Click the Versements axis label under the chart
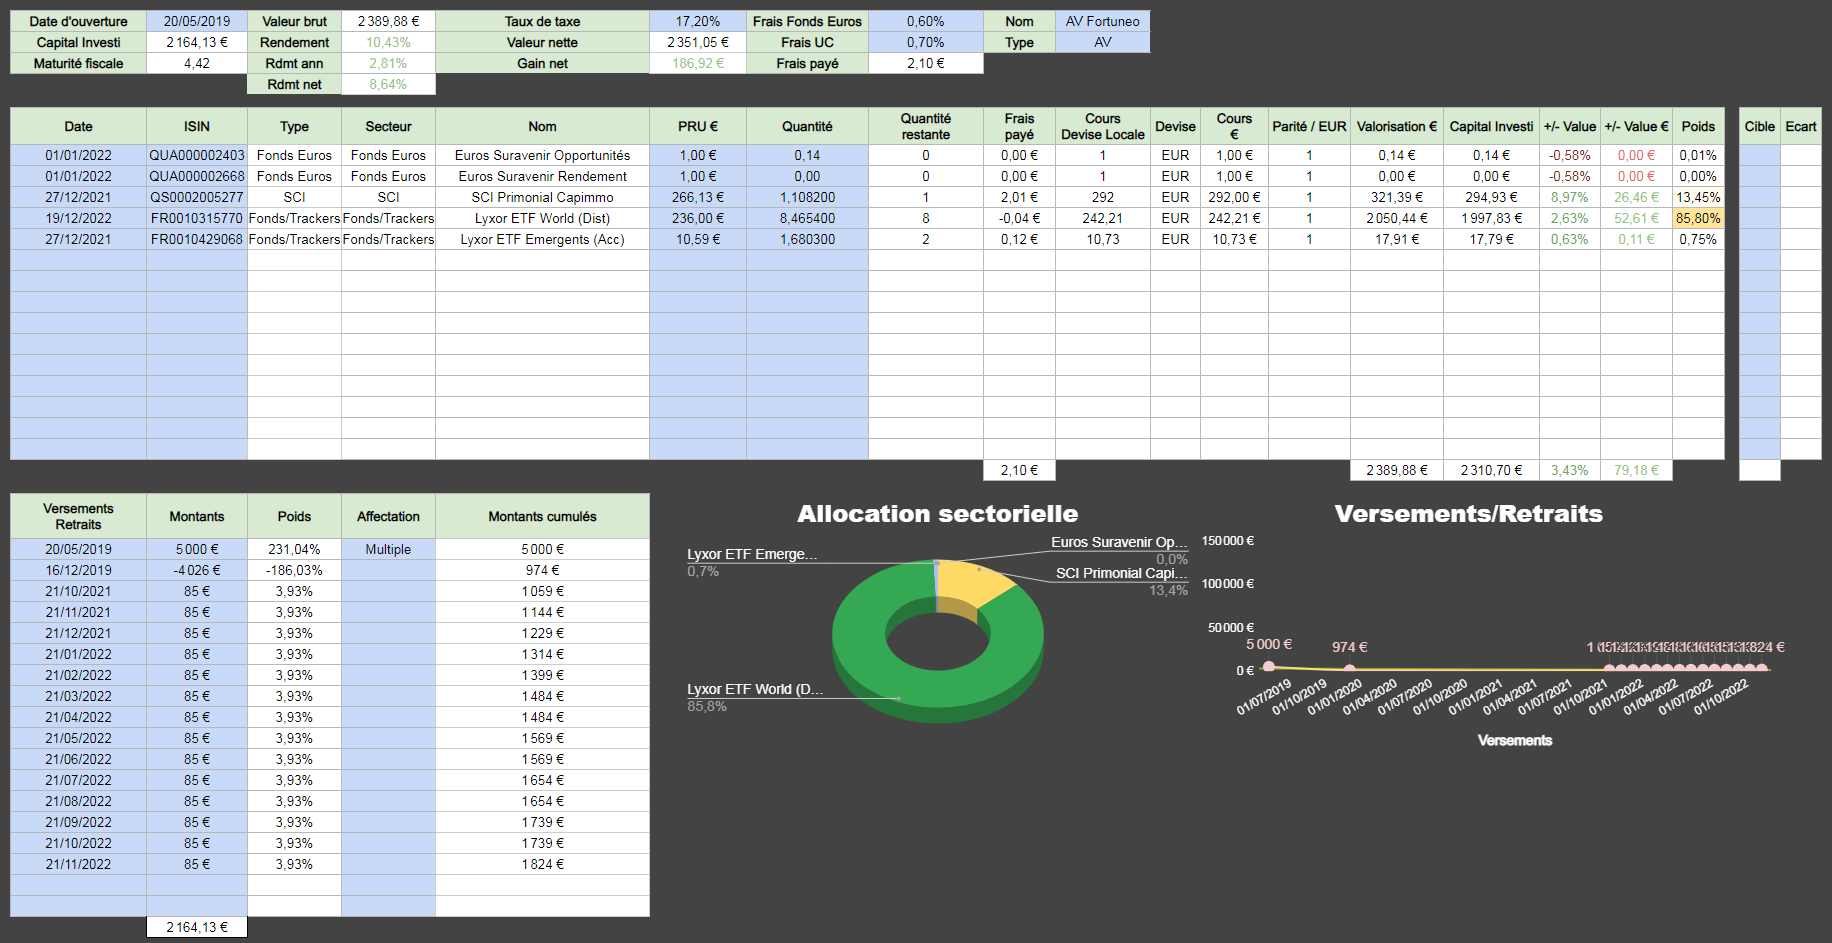 tap(1515, 740)
